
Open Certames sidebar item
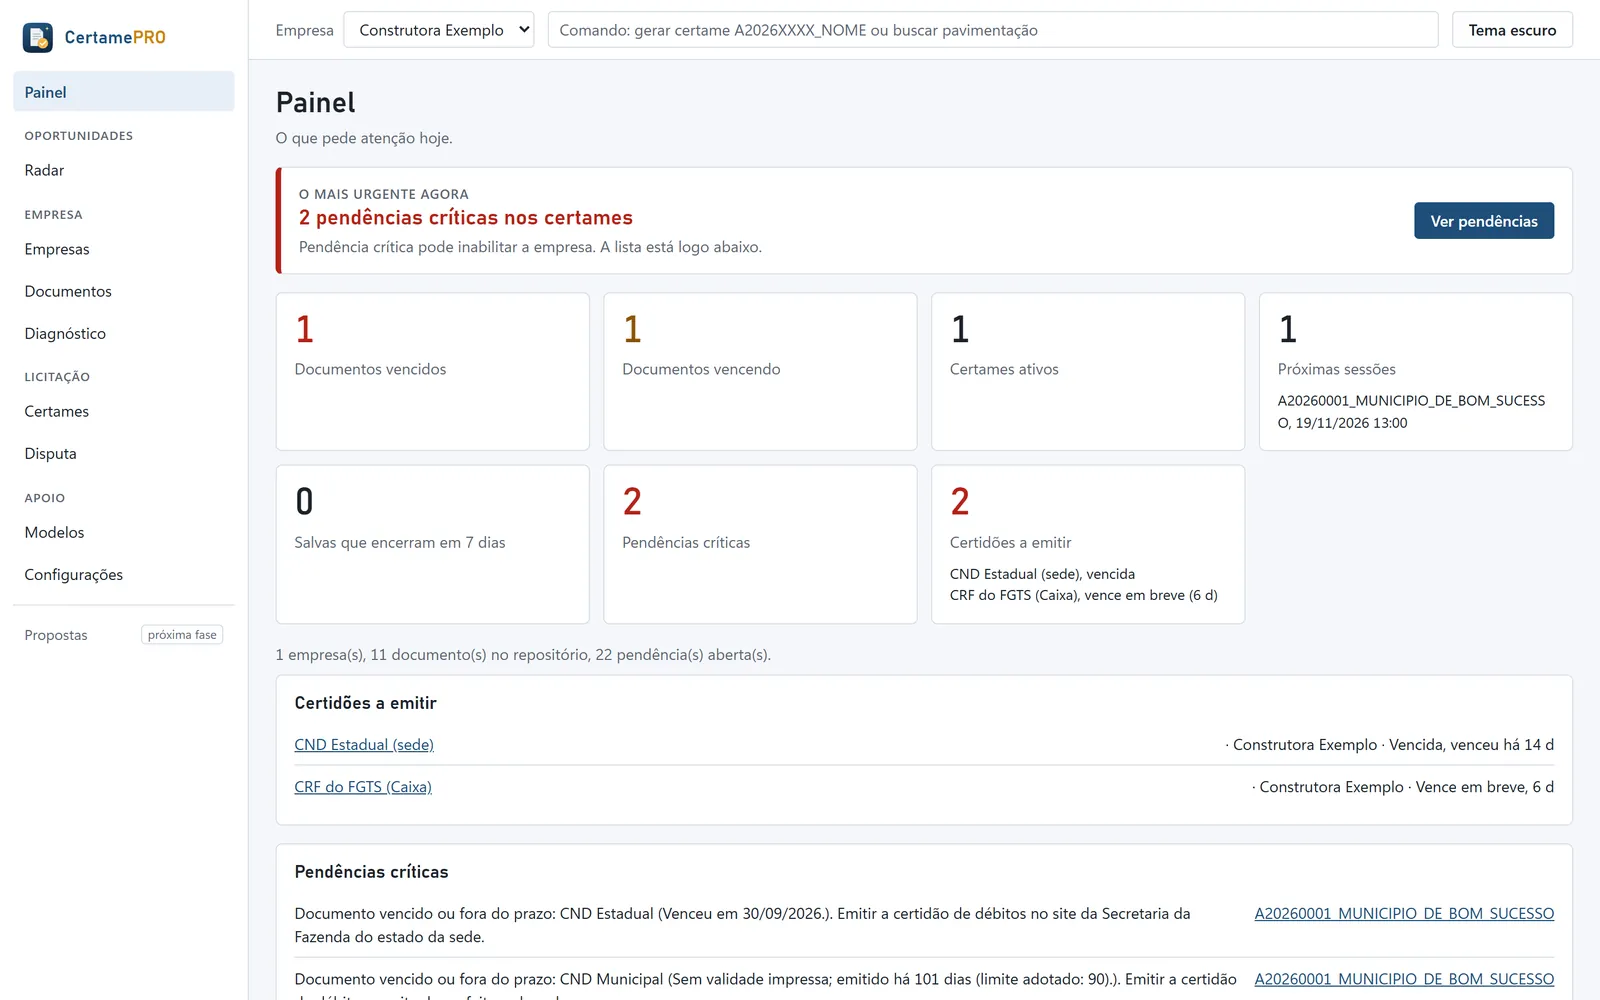pos(124,411)
